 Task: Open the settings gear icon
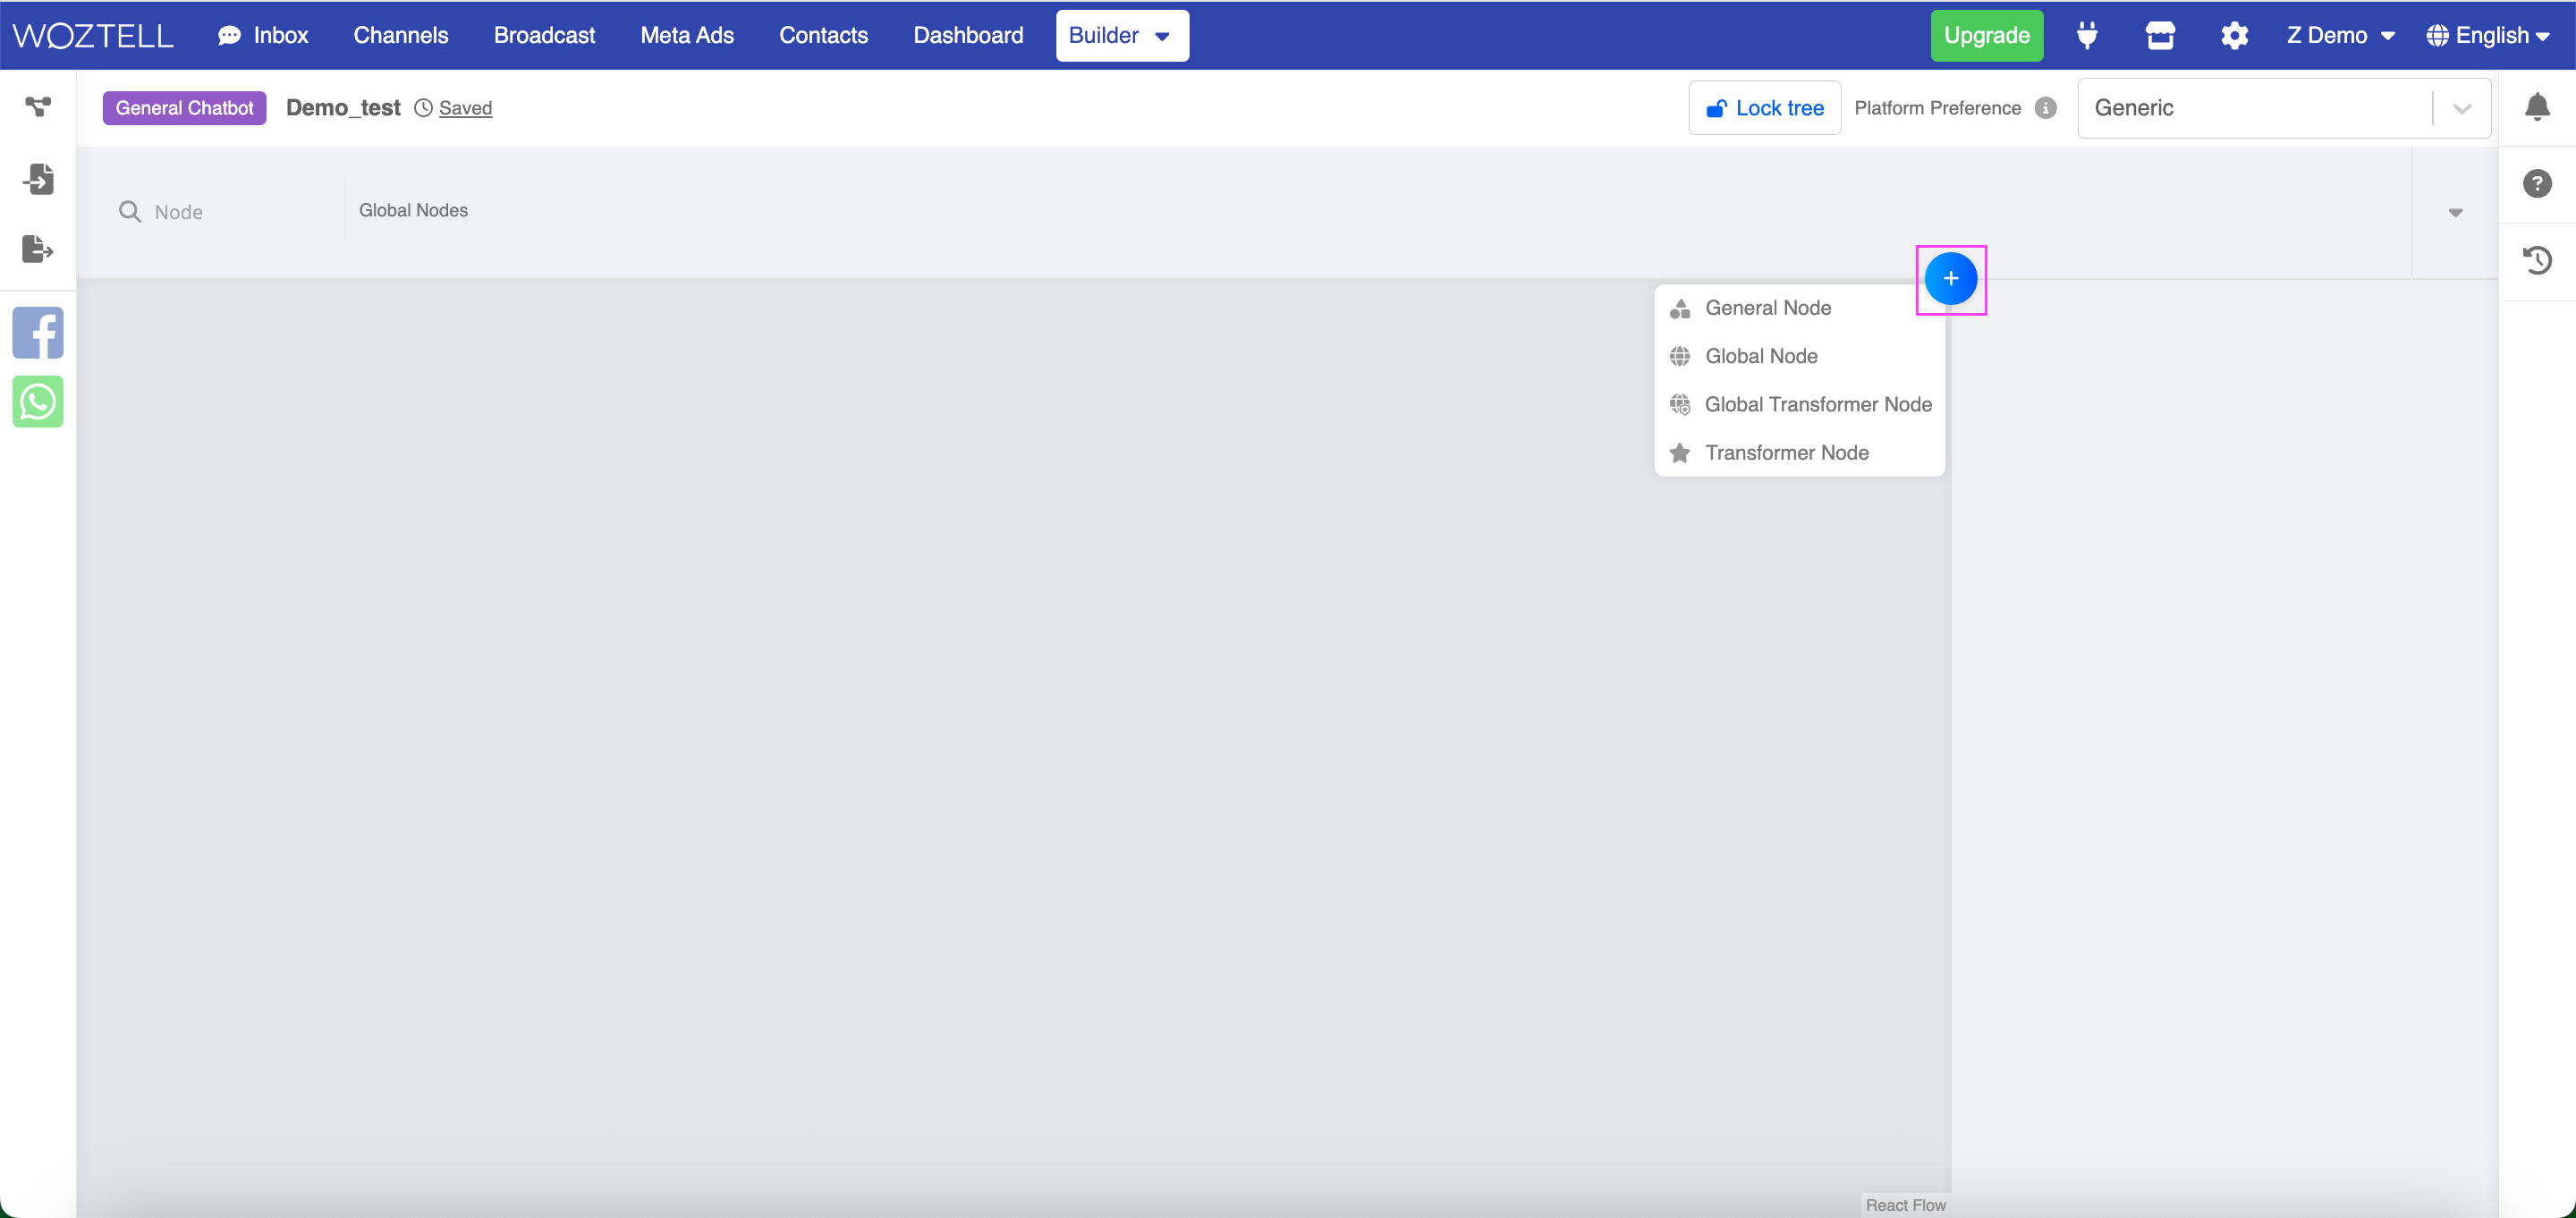coord(2234,35)
